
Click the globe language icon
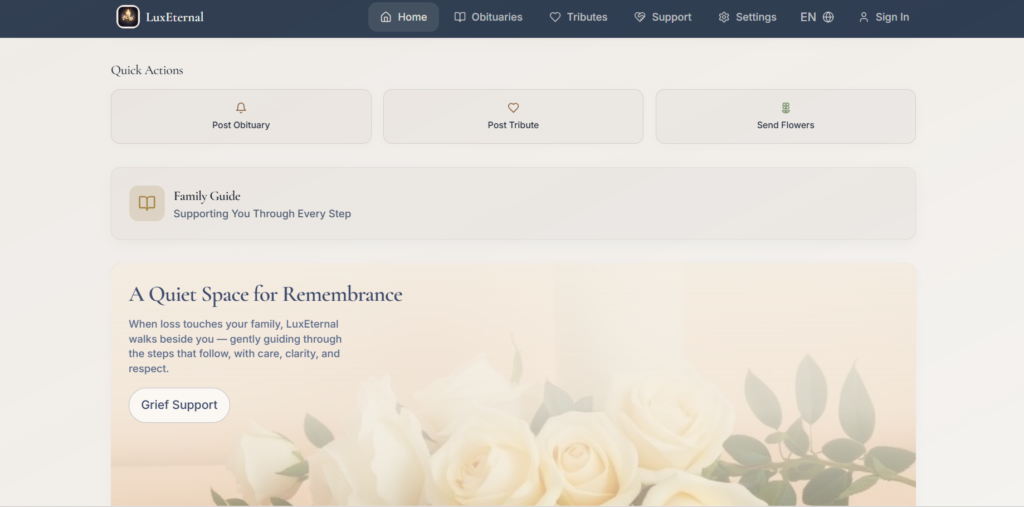tap(828, 17)
